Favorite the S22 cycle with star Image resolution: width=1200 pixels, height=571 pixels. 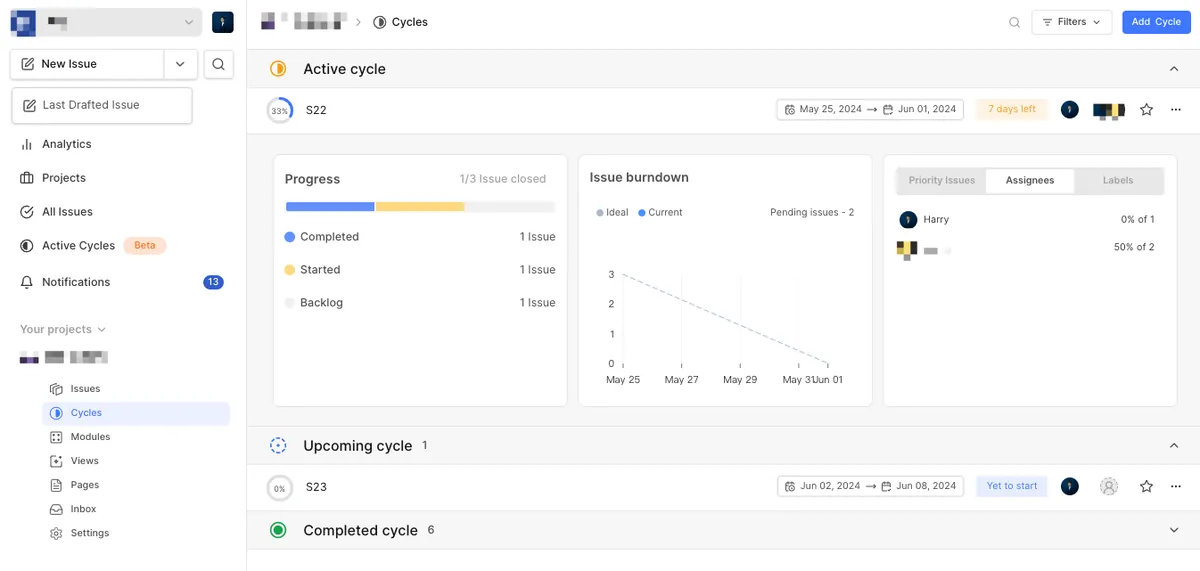pyautogui.click(x=1147, y=110)
